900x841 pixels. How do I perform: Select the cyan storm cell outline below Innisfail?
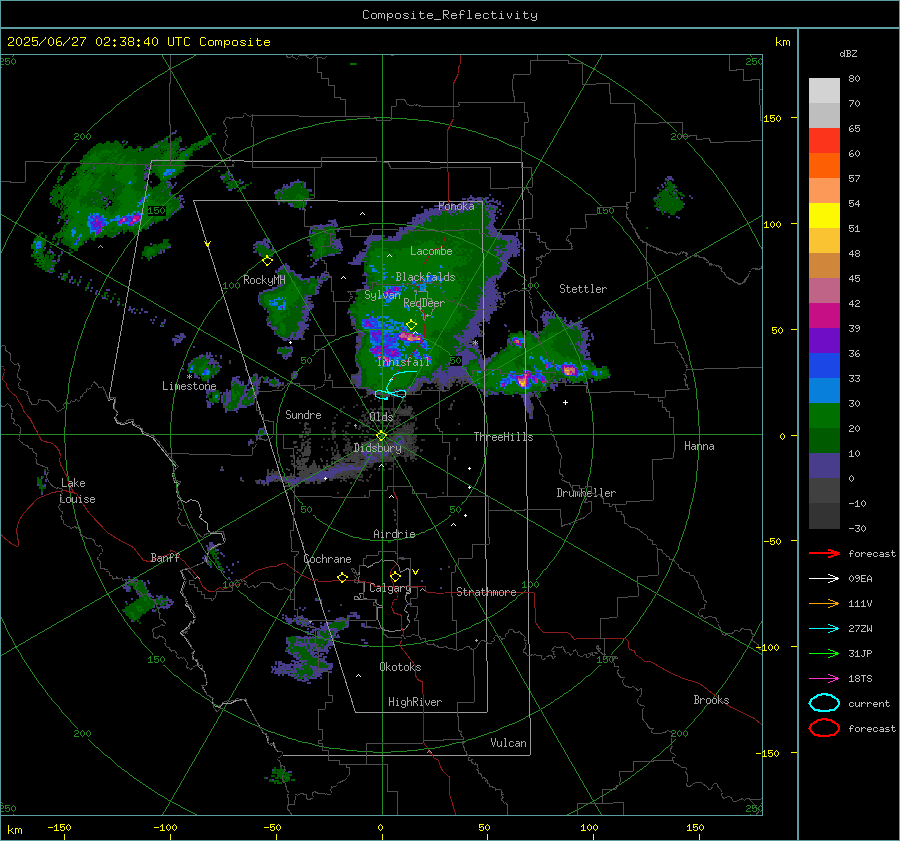[x=395, y=385]
